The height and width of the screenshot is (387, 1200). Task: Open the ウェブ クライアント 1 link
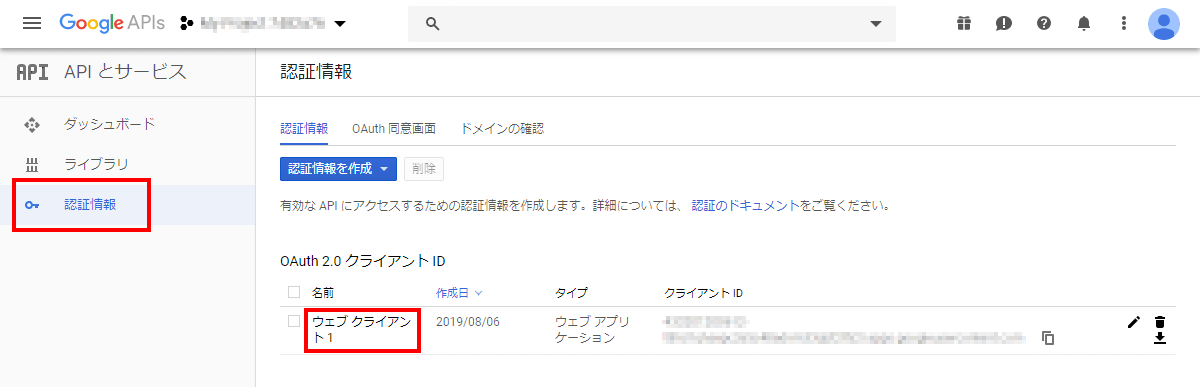click(361, 329)
